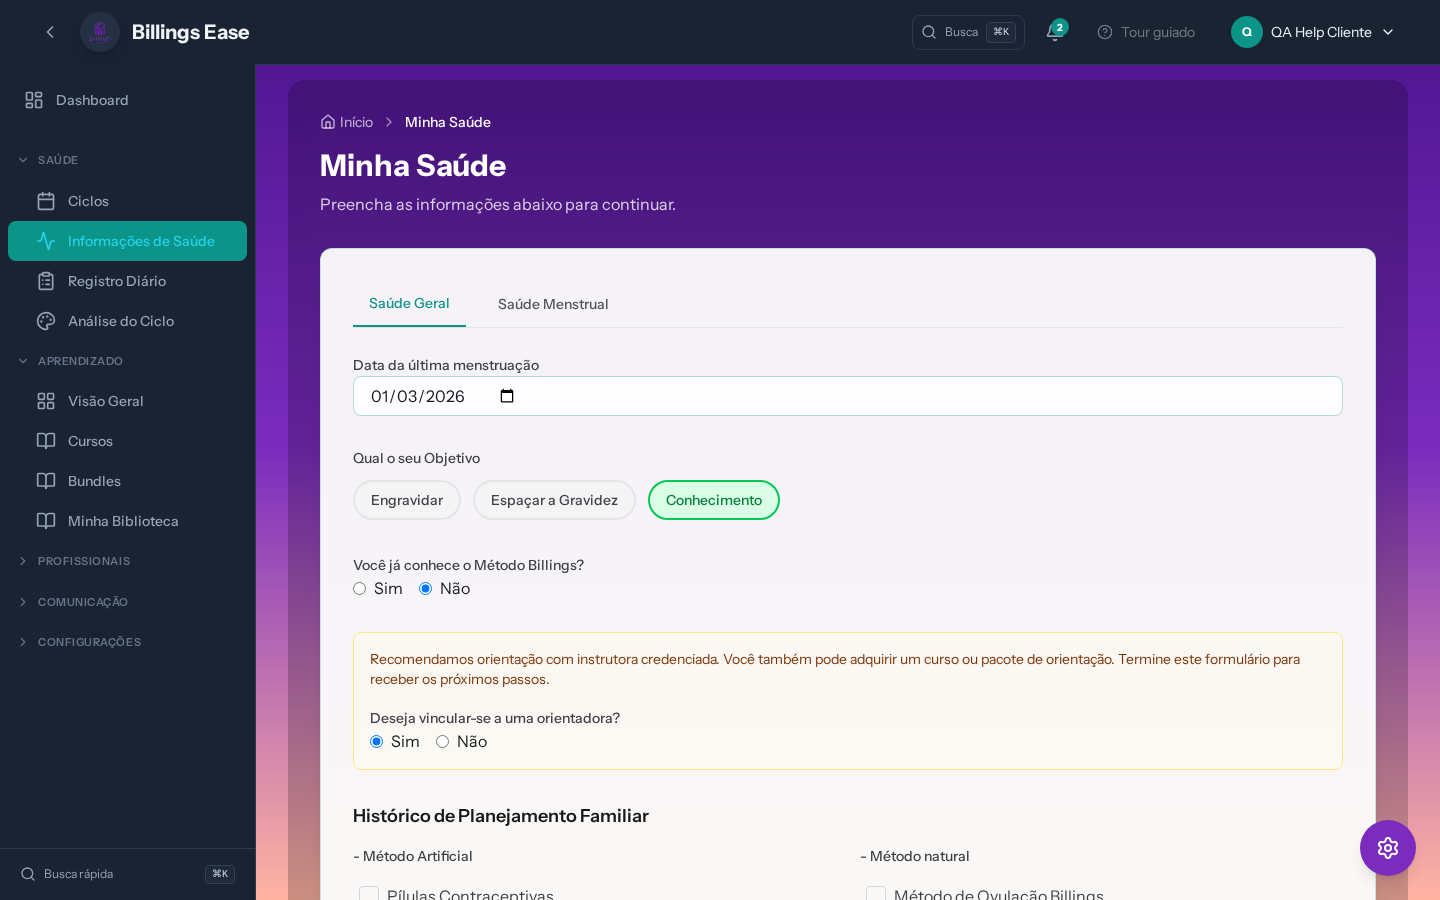
Task: Click the back arrow in header
Action: 50,32
